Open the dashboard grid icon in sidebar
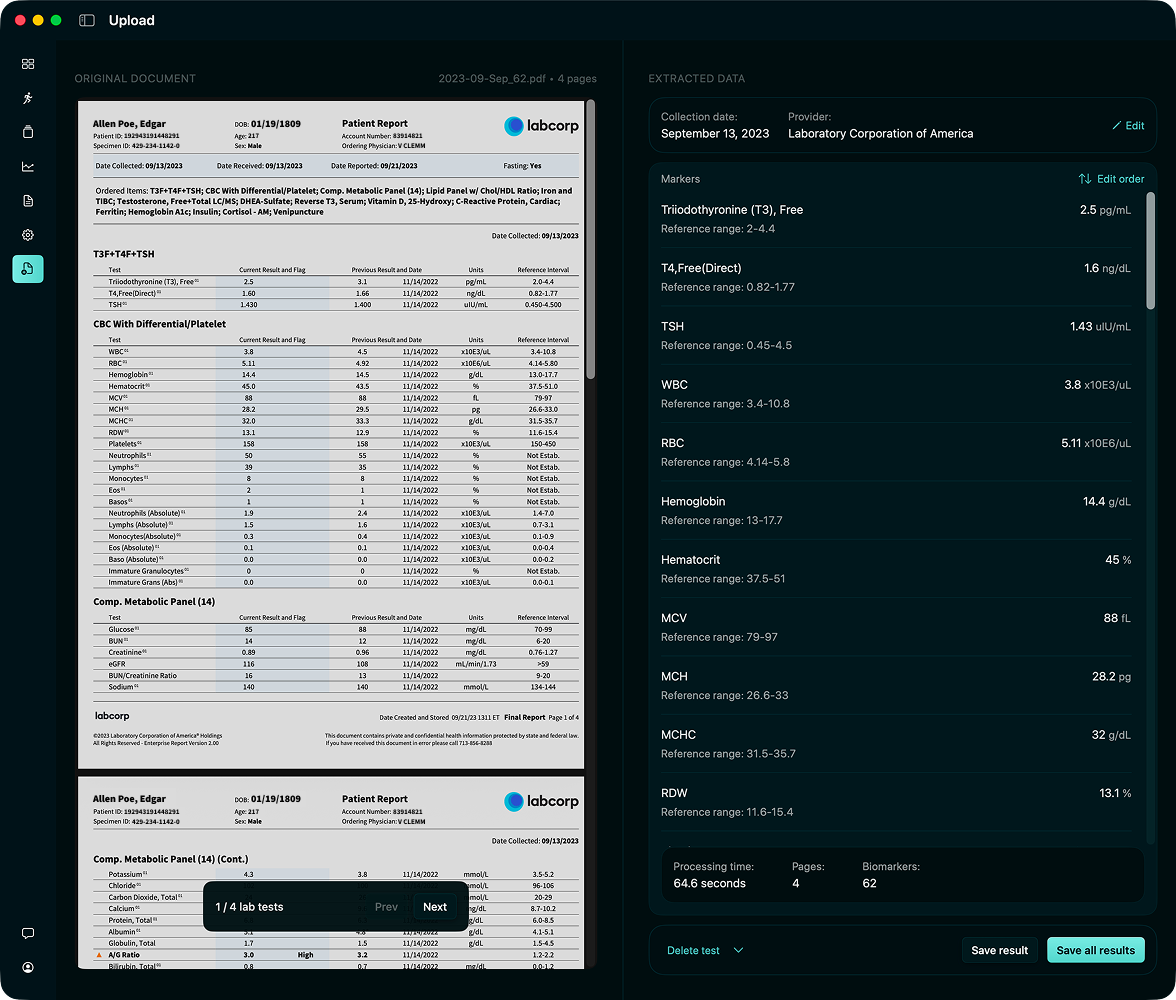Viewport: 1176px width, 1000px height. click(28, 64)
